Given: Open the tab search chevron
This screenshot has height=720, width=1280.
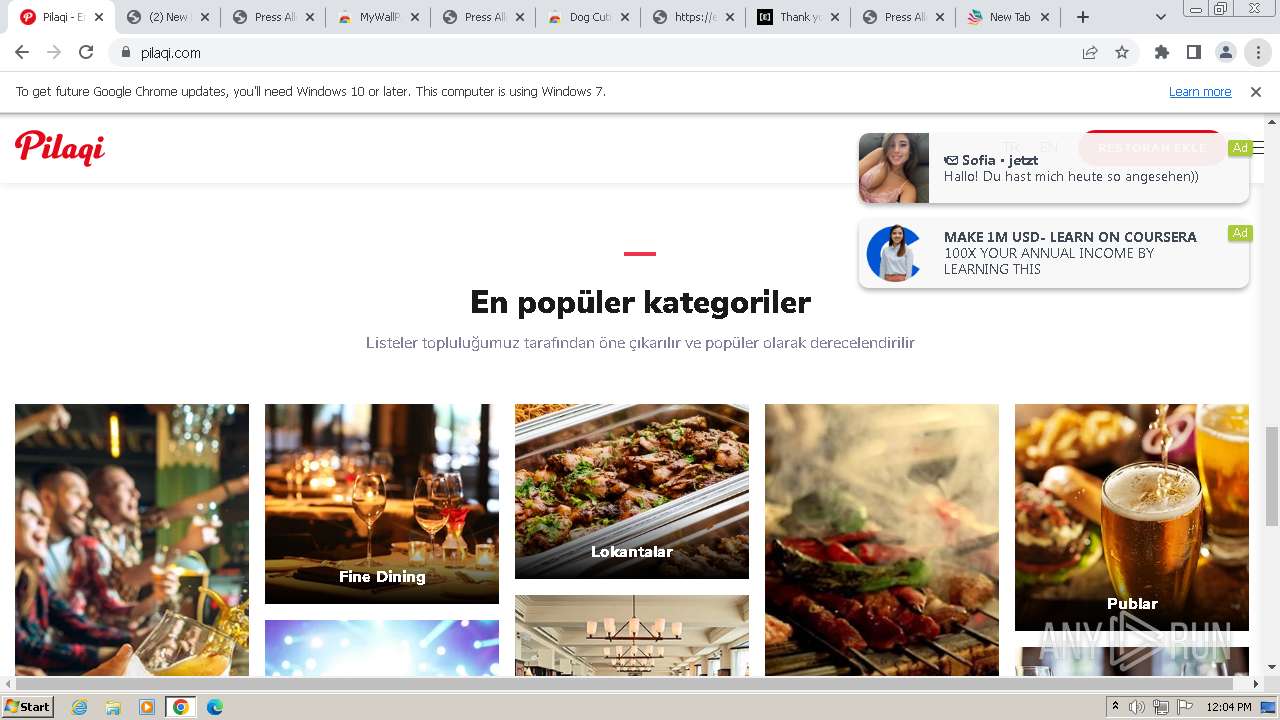Looking at the screenshot, I should pos(1160,17).
